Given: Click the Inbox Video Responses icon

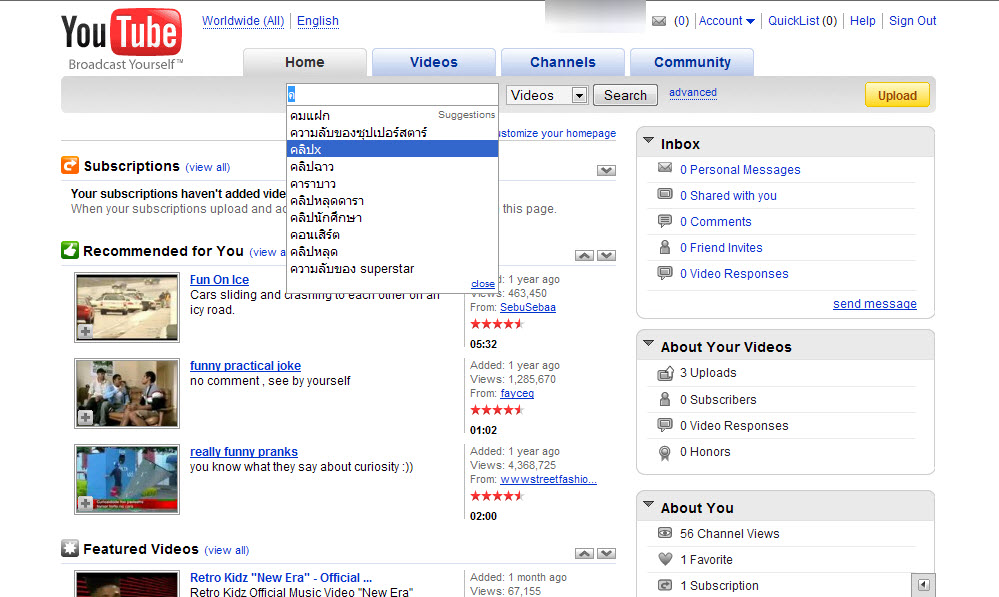Looking at the screenshot, I should click(x=665, y=273).
